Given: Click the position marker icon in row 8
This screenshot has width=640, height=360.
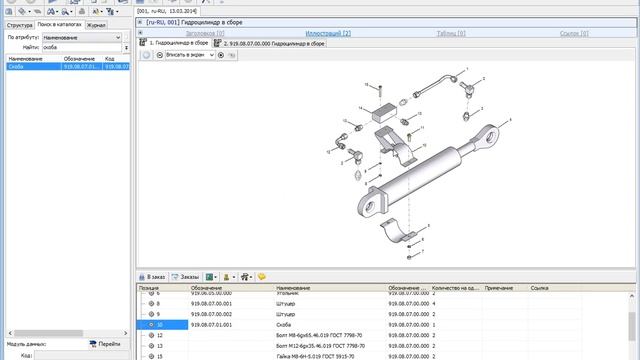Looking at the screenshot, I should (x=151, y=304).
